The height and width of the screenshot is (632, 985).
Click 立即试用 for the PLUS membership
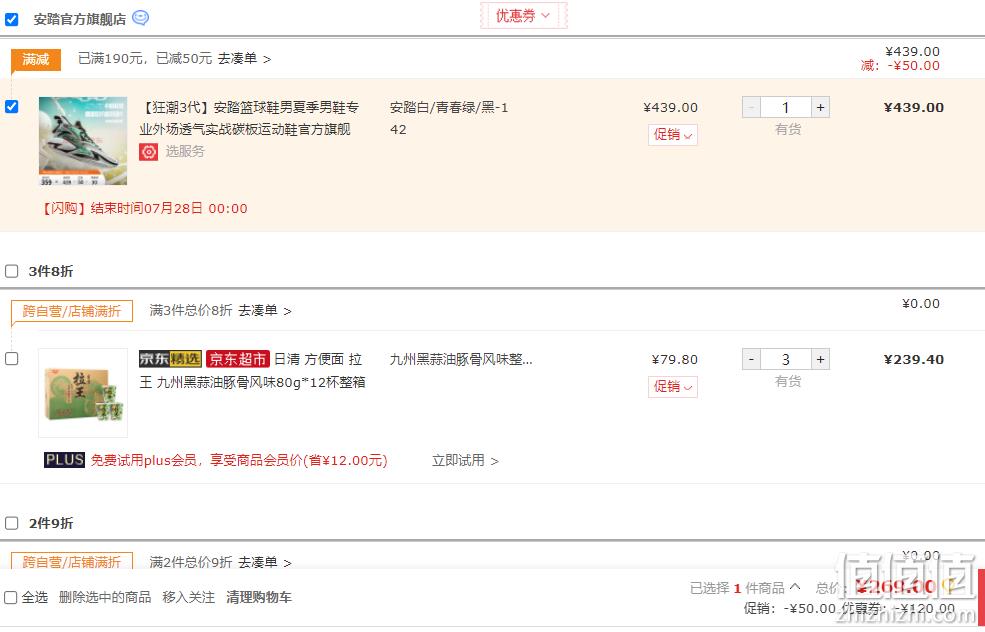point(465,460)
